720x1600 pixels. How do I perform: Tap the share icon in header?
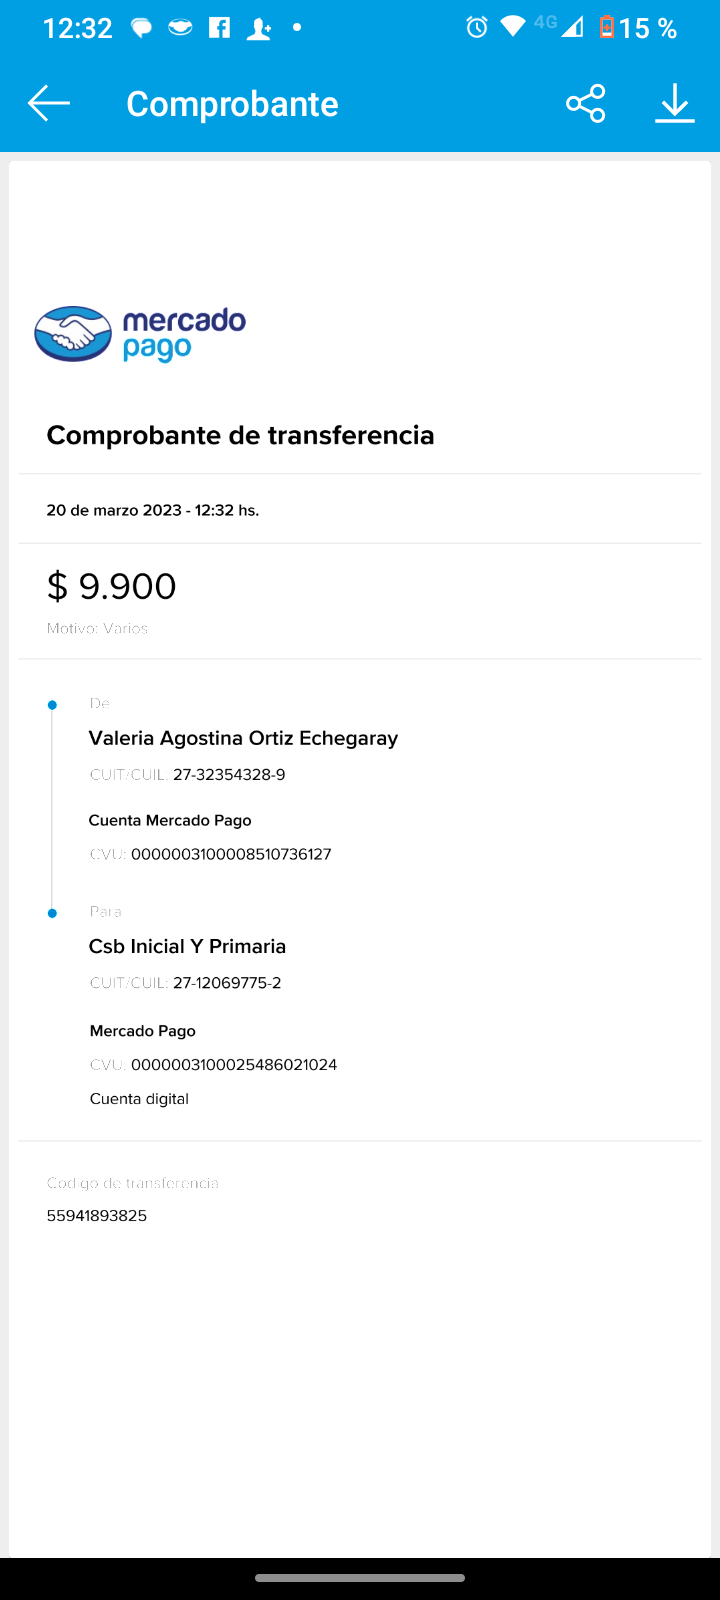(585, 103)
